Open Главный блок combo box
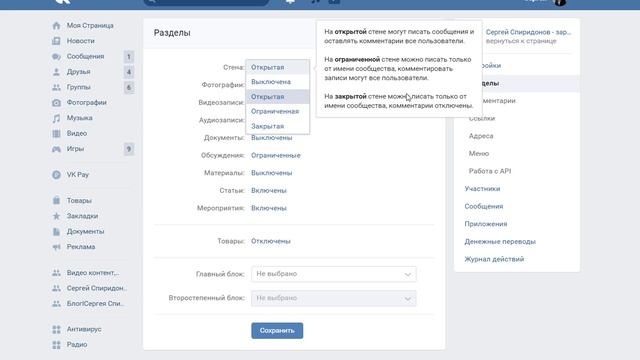Screen dimensions: 640x360 pyautogui.click(x=334, y=274)
